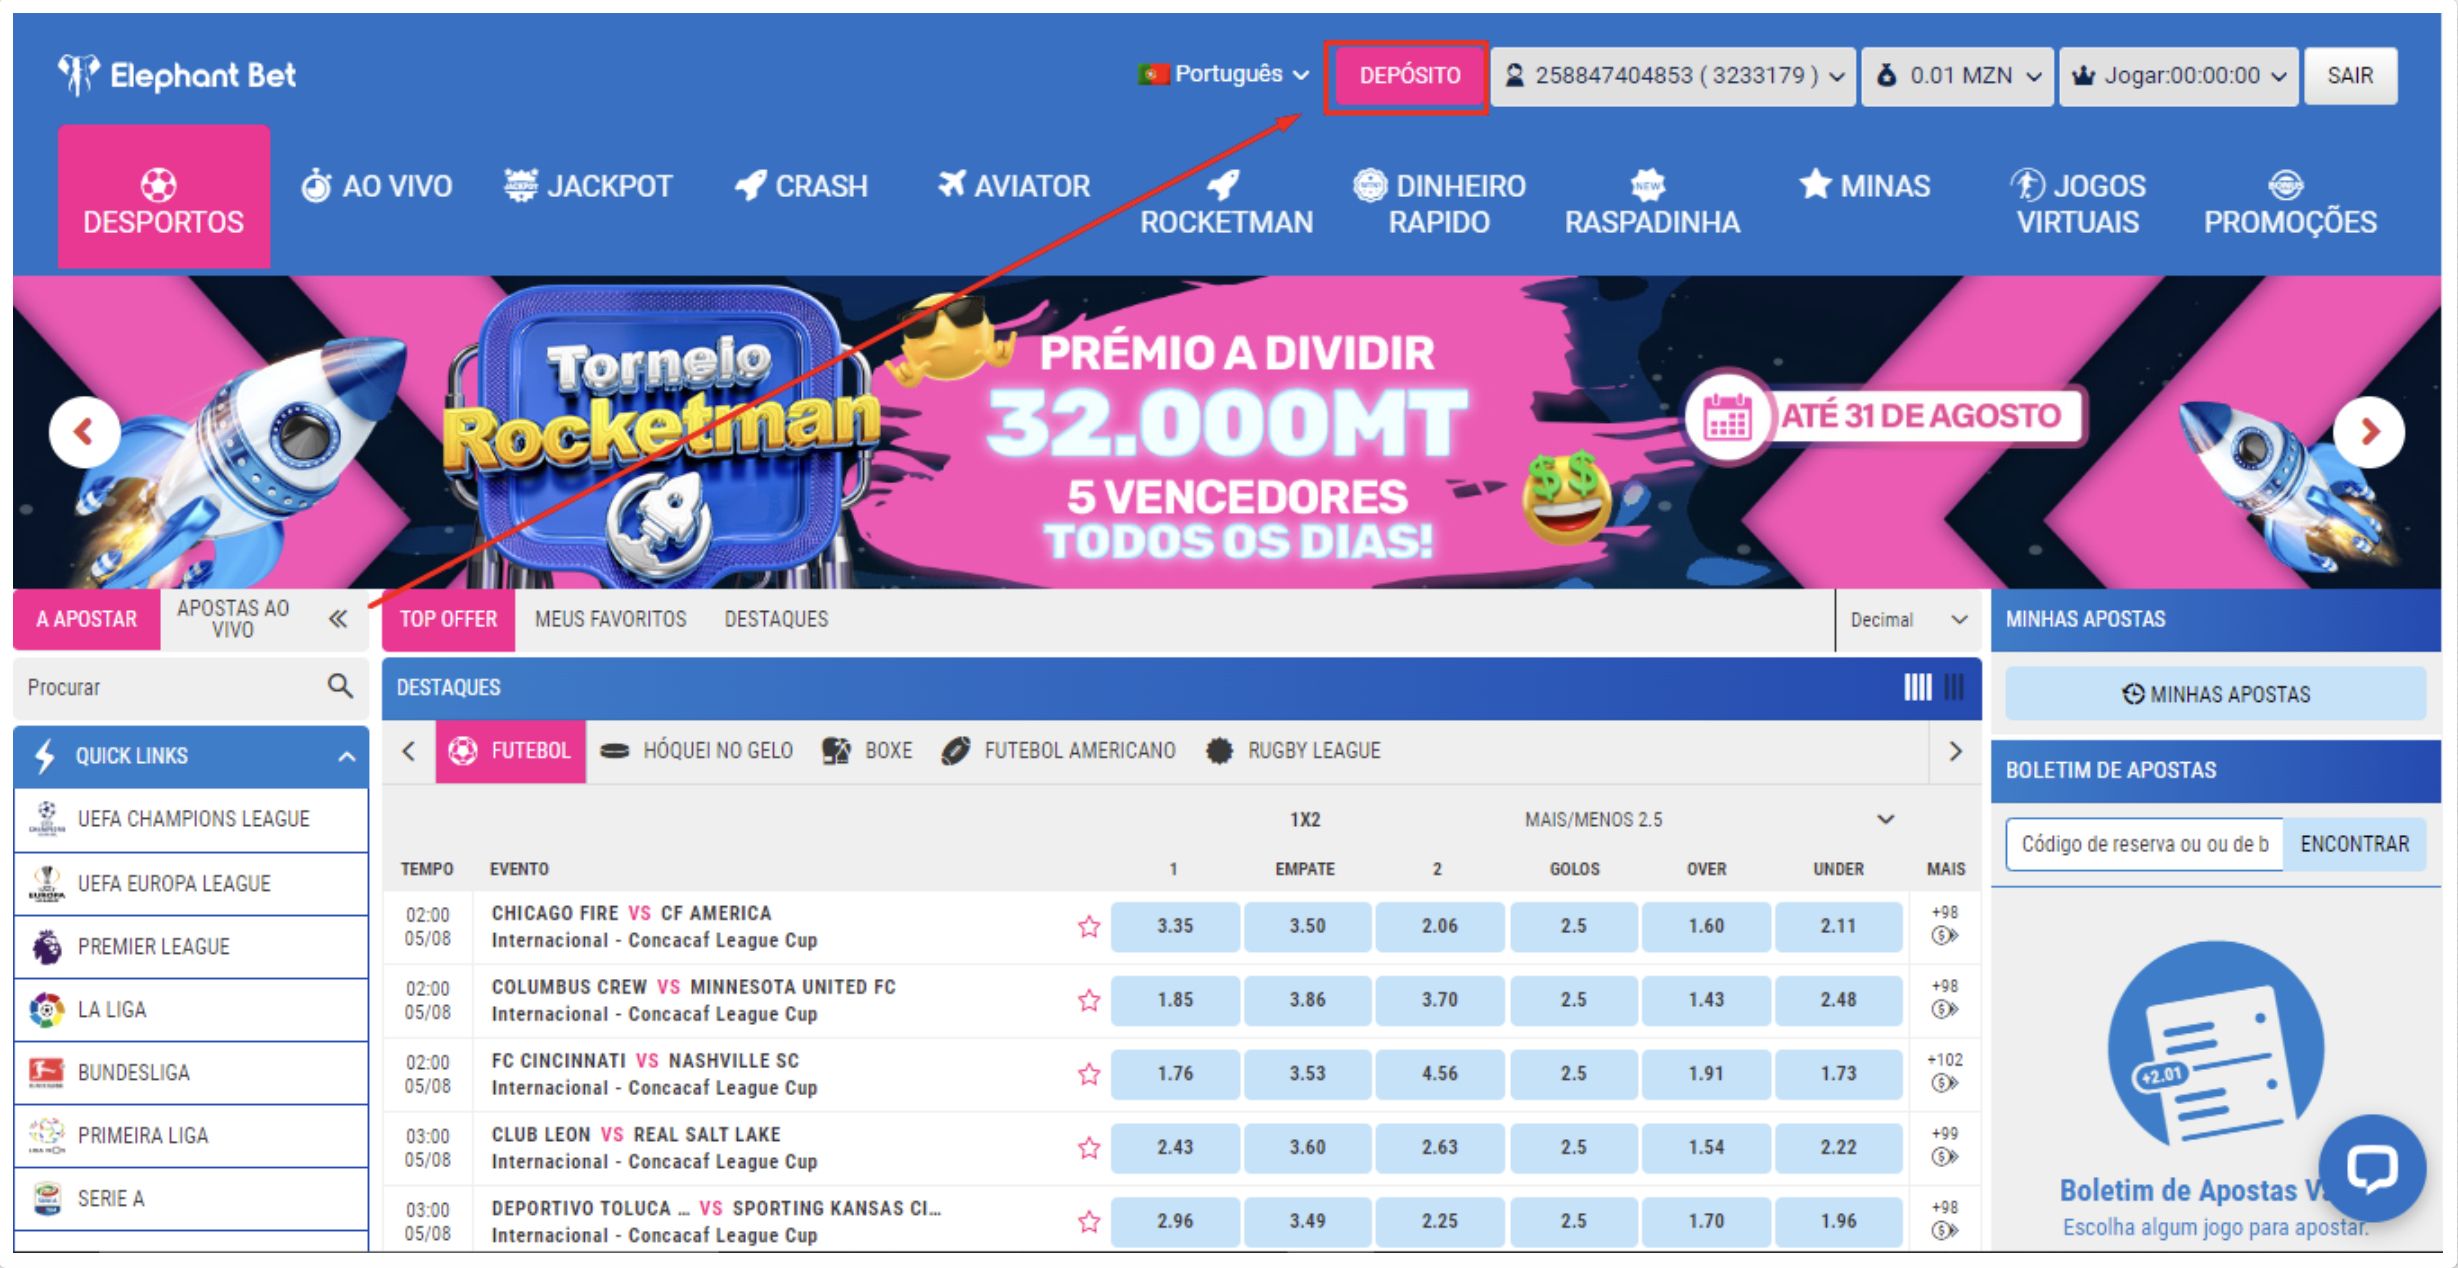Open the Jackpot section

[x=588, y=186]
